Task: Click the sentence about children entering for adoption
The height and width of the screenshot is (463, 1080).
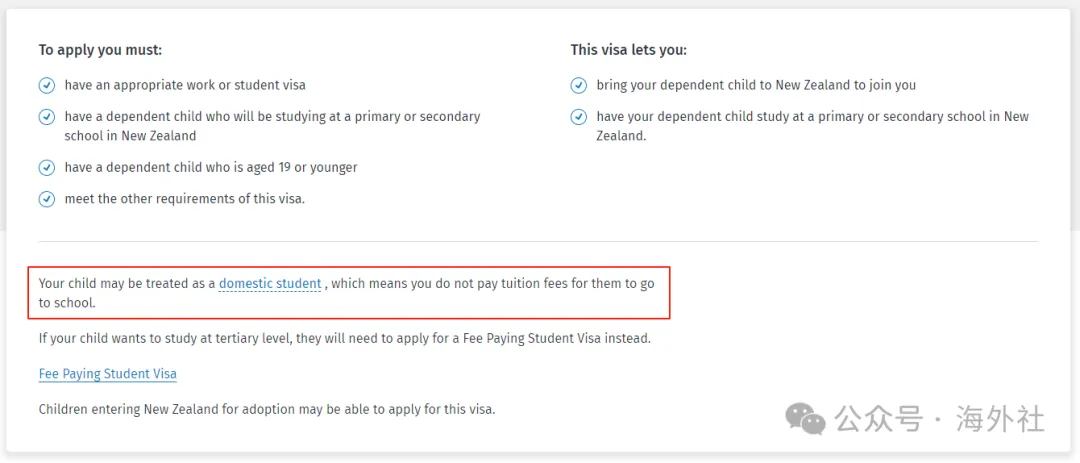Action: 267,409
